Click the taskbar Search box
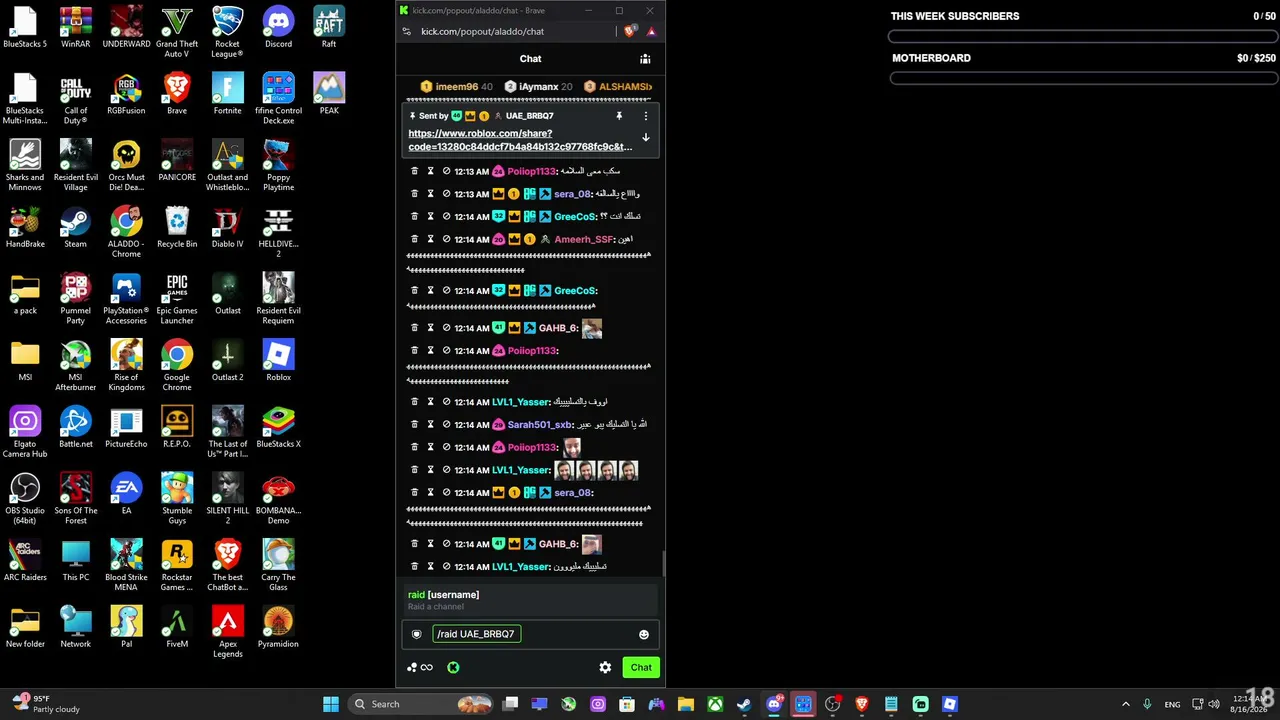Image resolution: width=1280 pixels, height=720 pixels. [421, 704]
